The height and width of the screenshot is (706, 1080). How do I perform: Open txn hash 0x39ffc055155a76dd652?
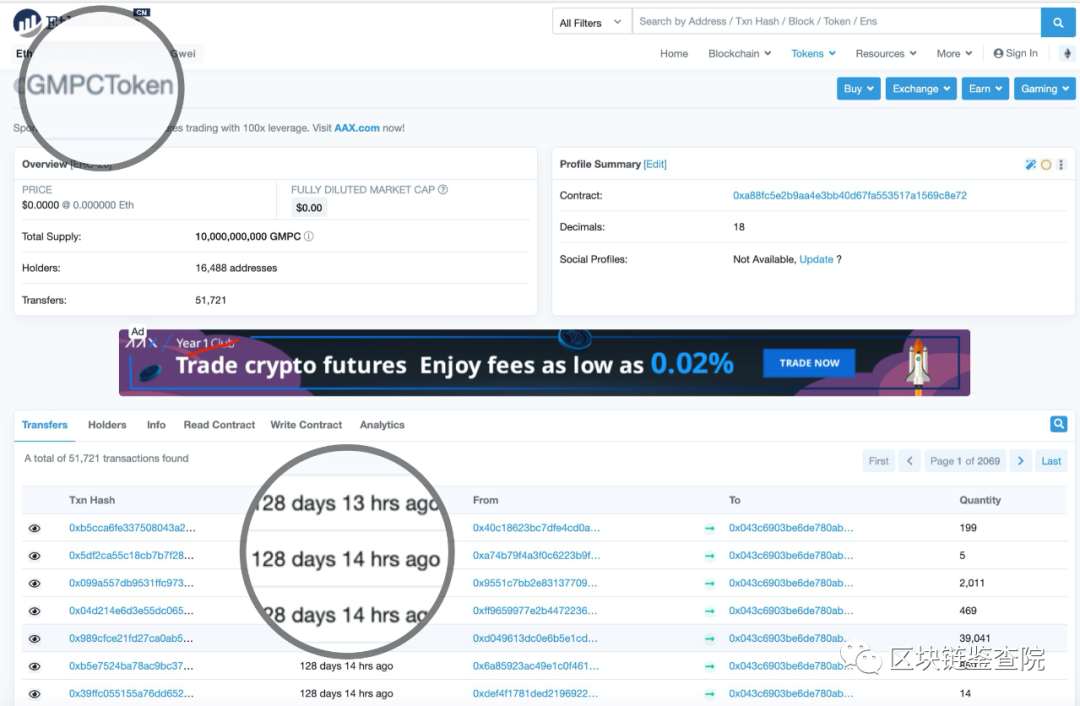[131, 694]
